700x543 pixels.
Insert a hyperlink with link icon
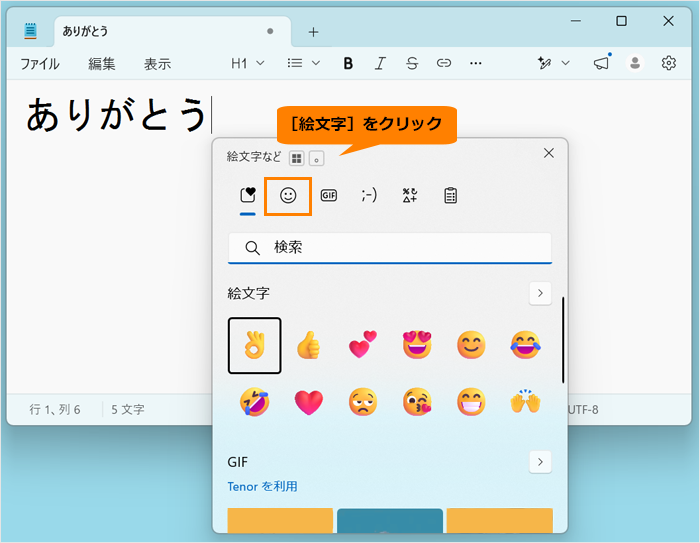(x=444, y=63)
